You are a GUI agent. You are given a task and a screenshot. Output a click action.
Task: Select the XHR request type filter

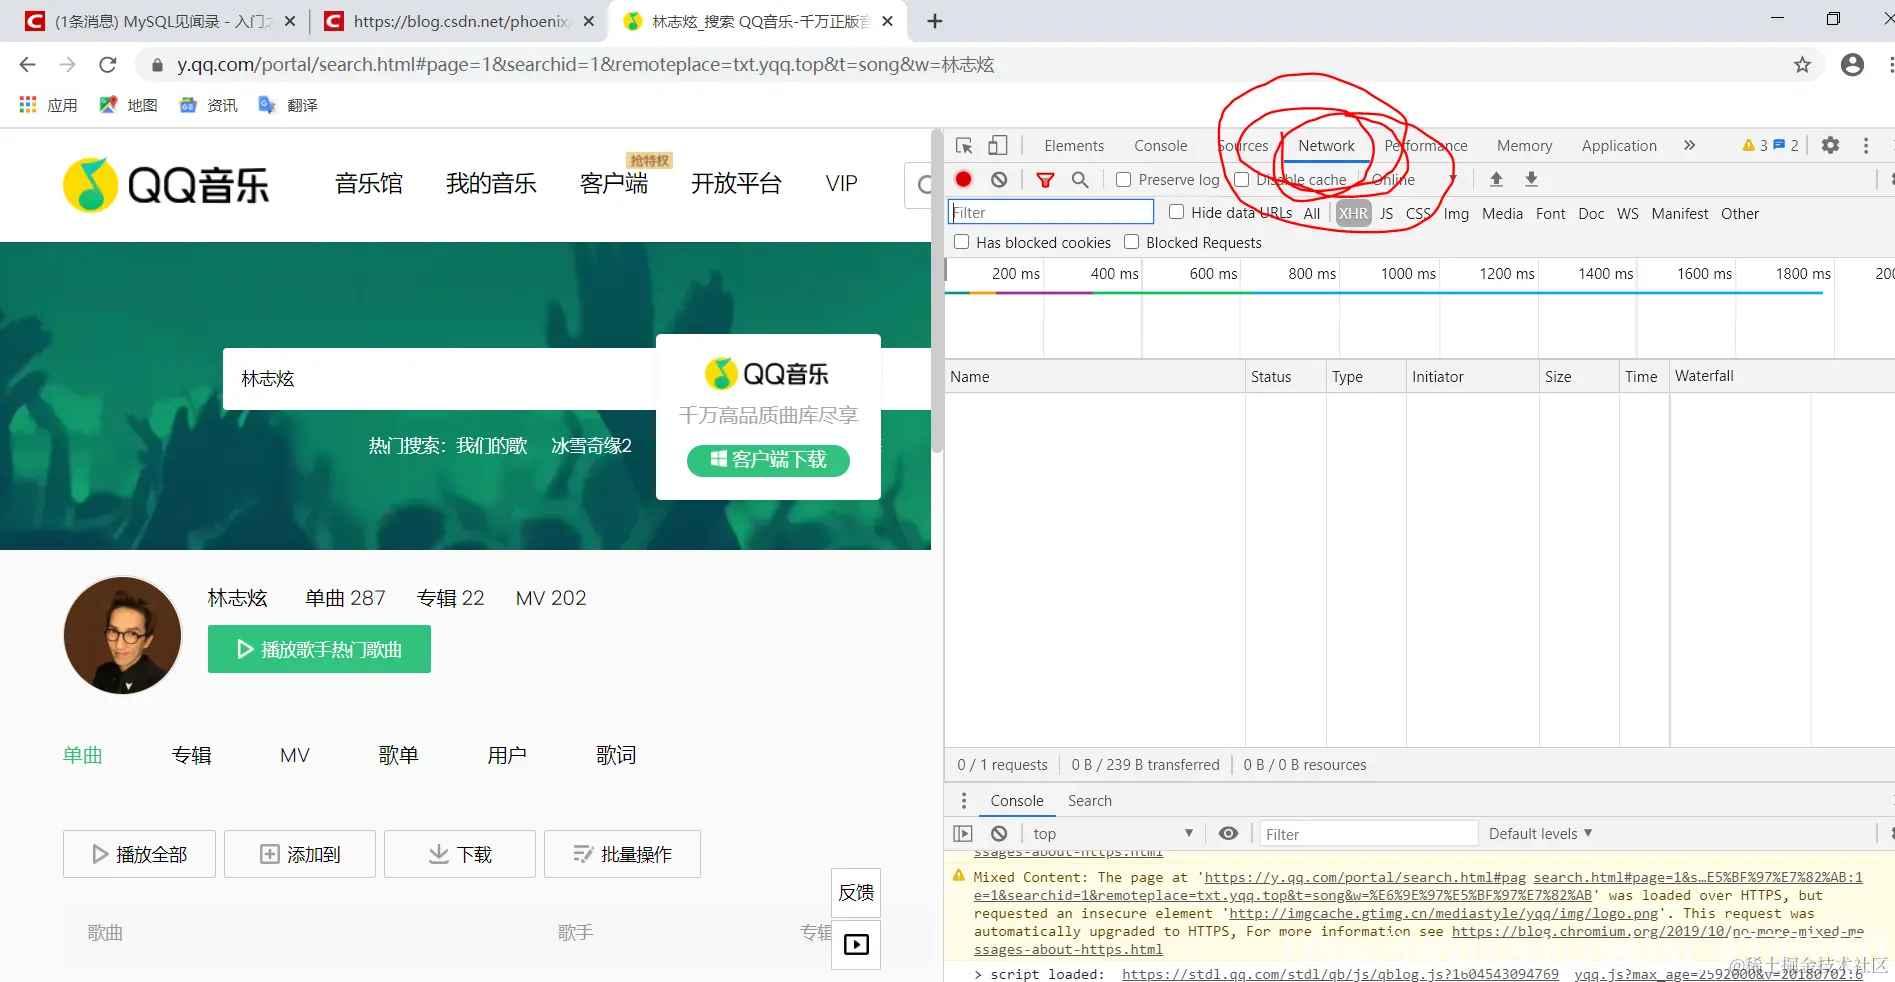click(x=1353, y=213)
